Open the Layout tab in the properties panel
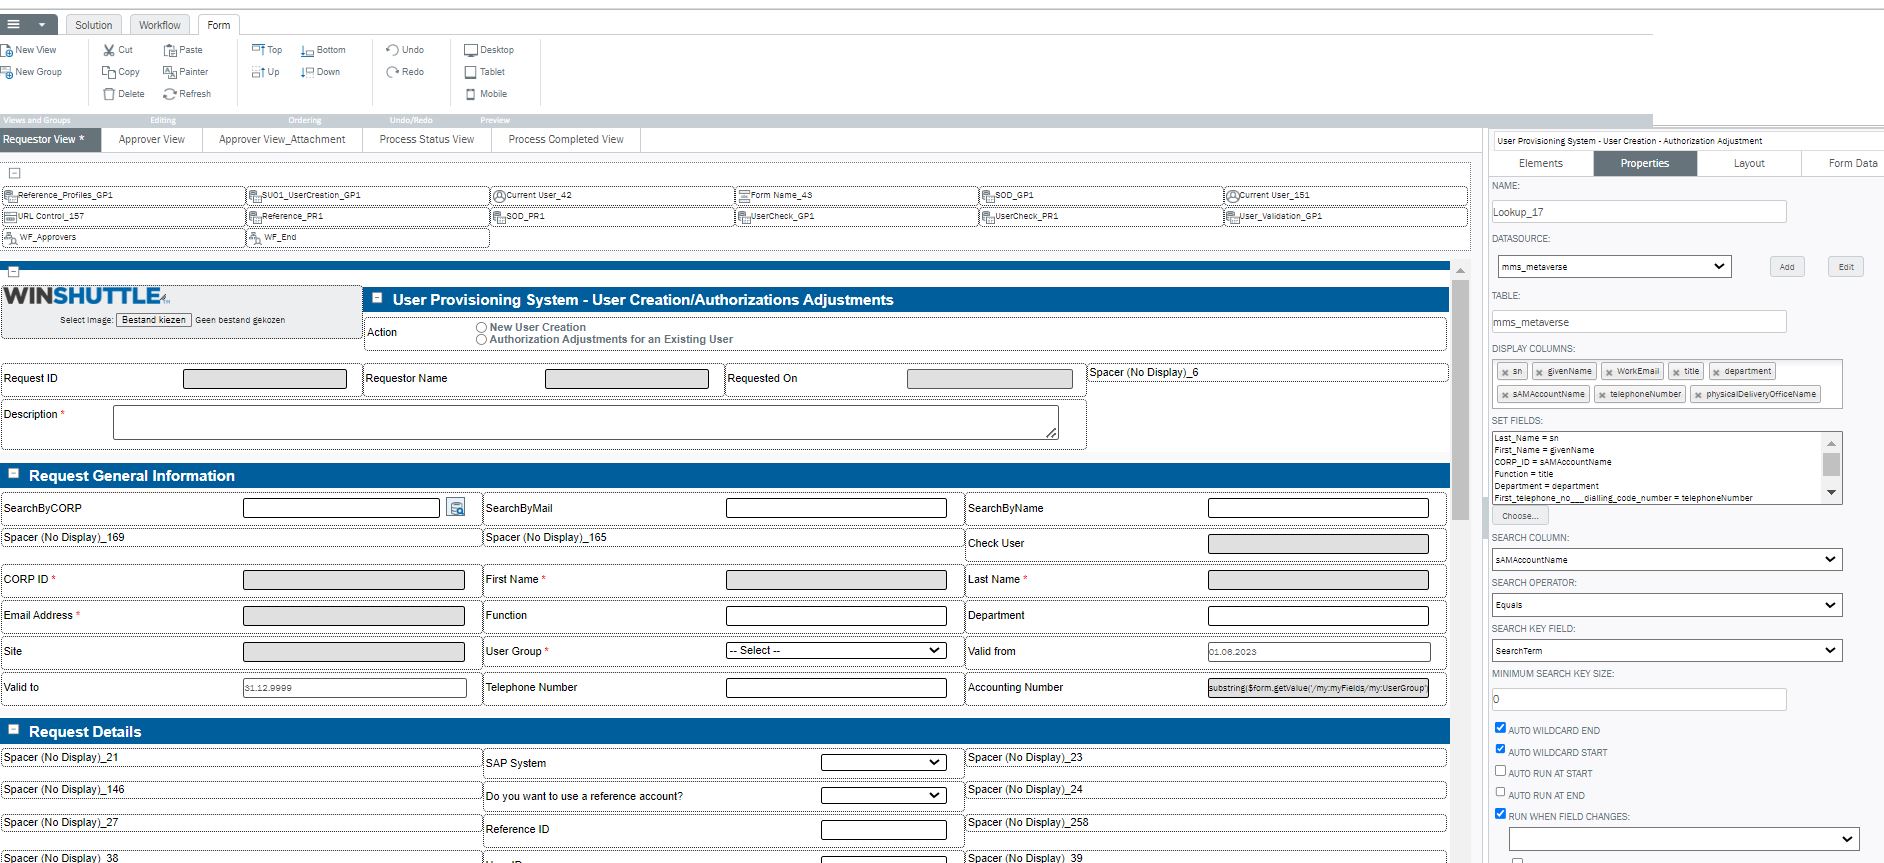Screen dimensions: 1884x863 [x=1748, y=163]
